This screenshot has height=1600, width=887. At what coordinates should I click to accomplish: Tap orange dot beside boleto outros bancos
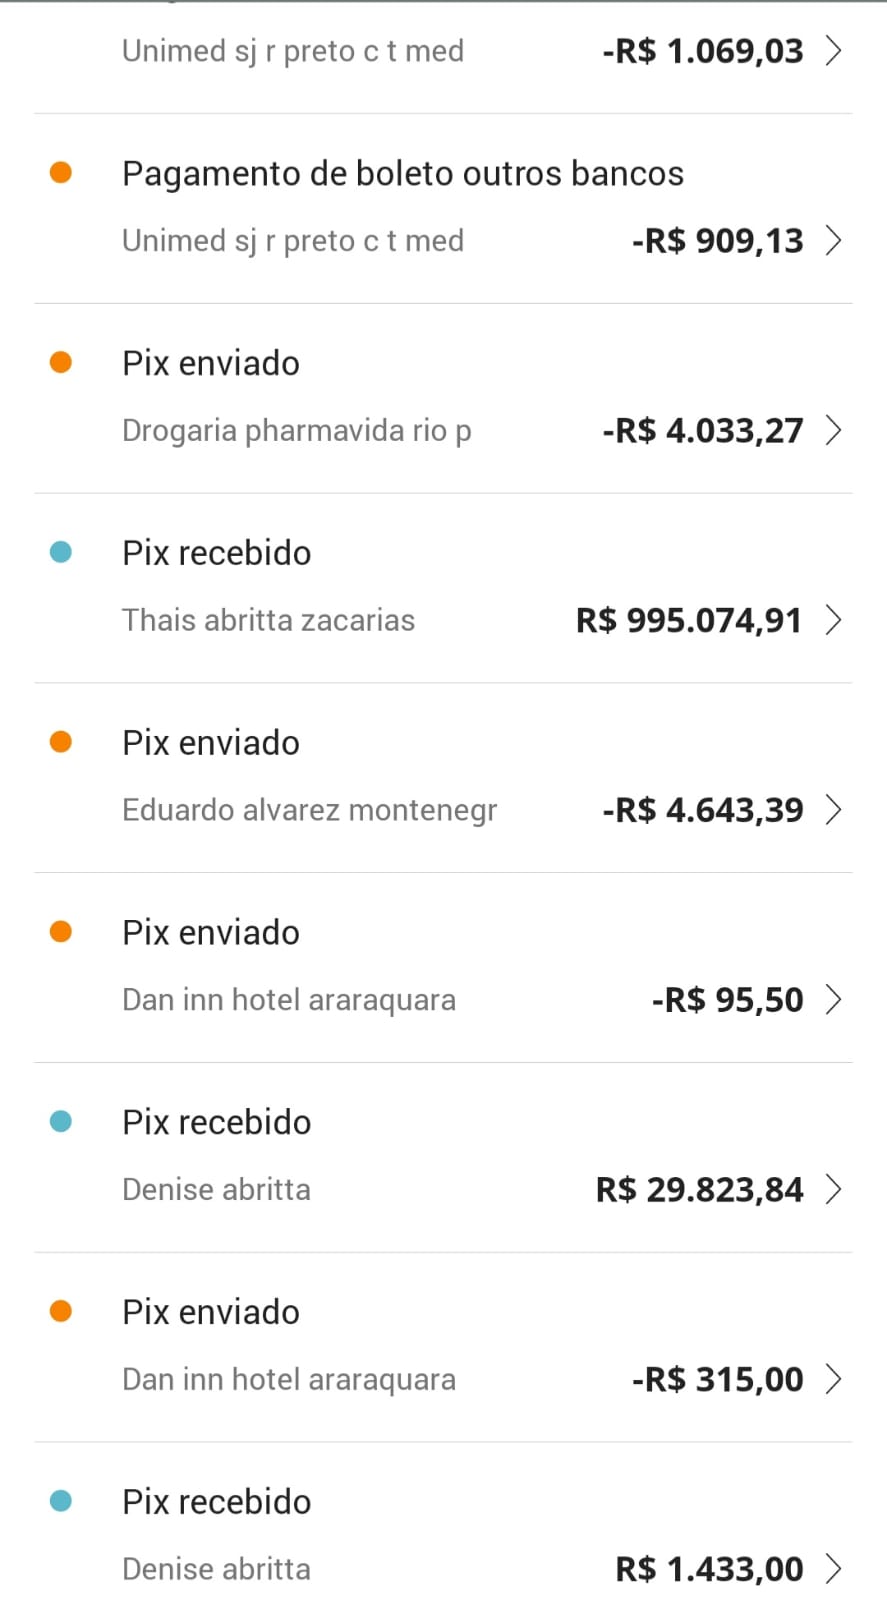point(61,172)
